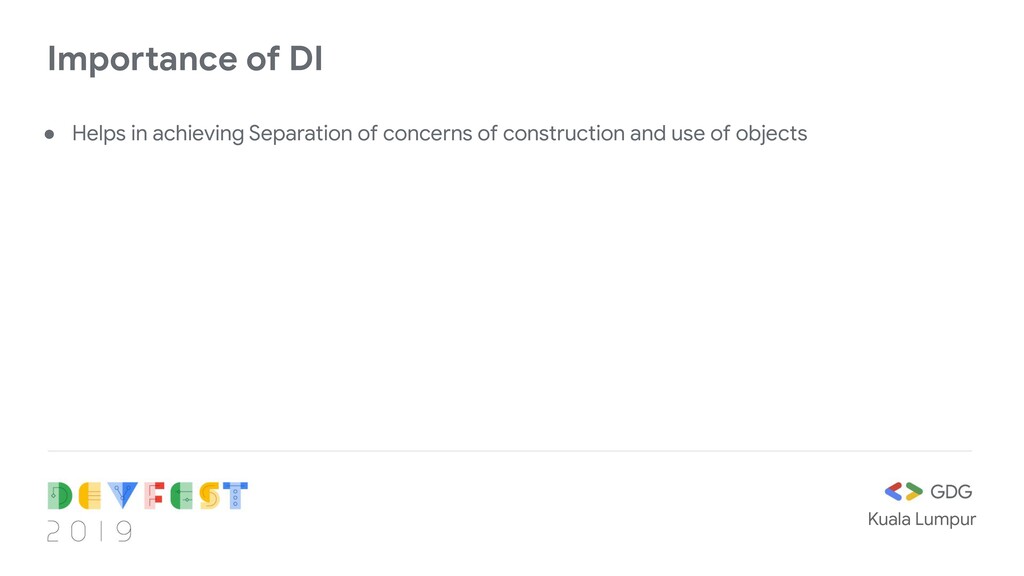The width and height of the screenshot is (1024, 576).
Task: Click the GDG text label
Action: click(x=951, y=492)
